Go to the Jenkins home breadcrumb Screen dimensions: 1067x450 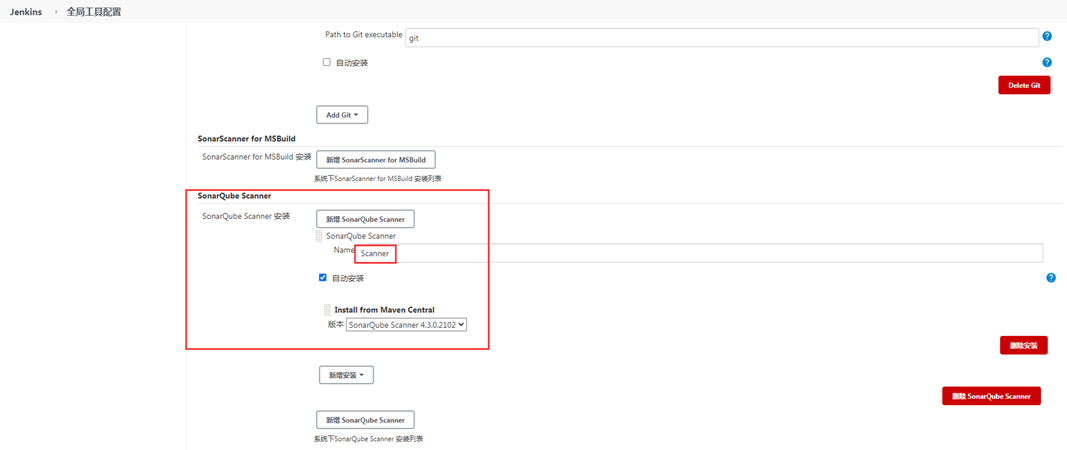27,12
